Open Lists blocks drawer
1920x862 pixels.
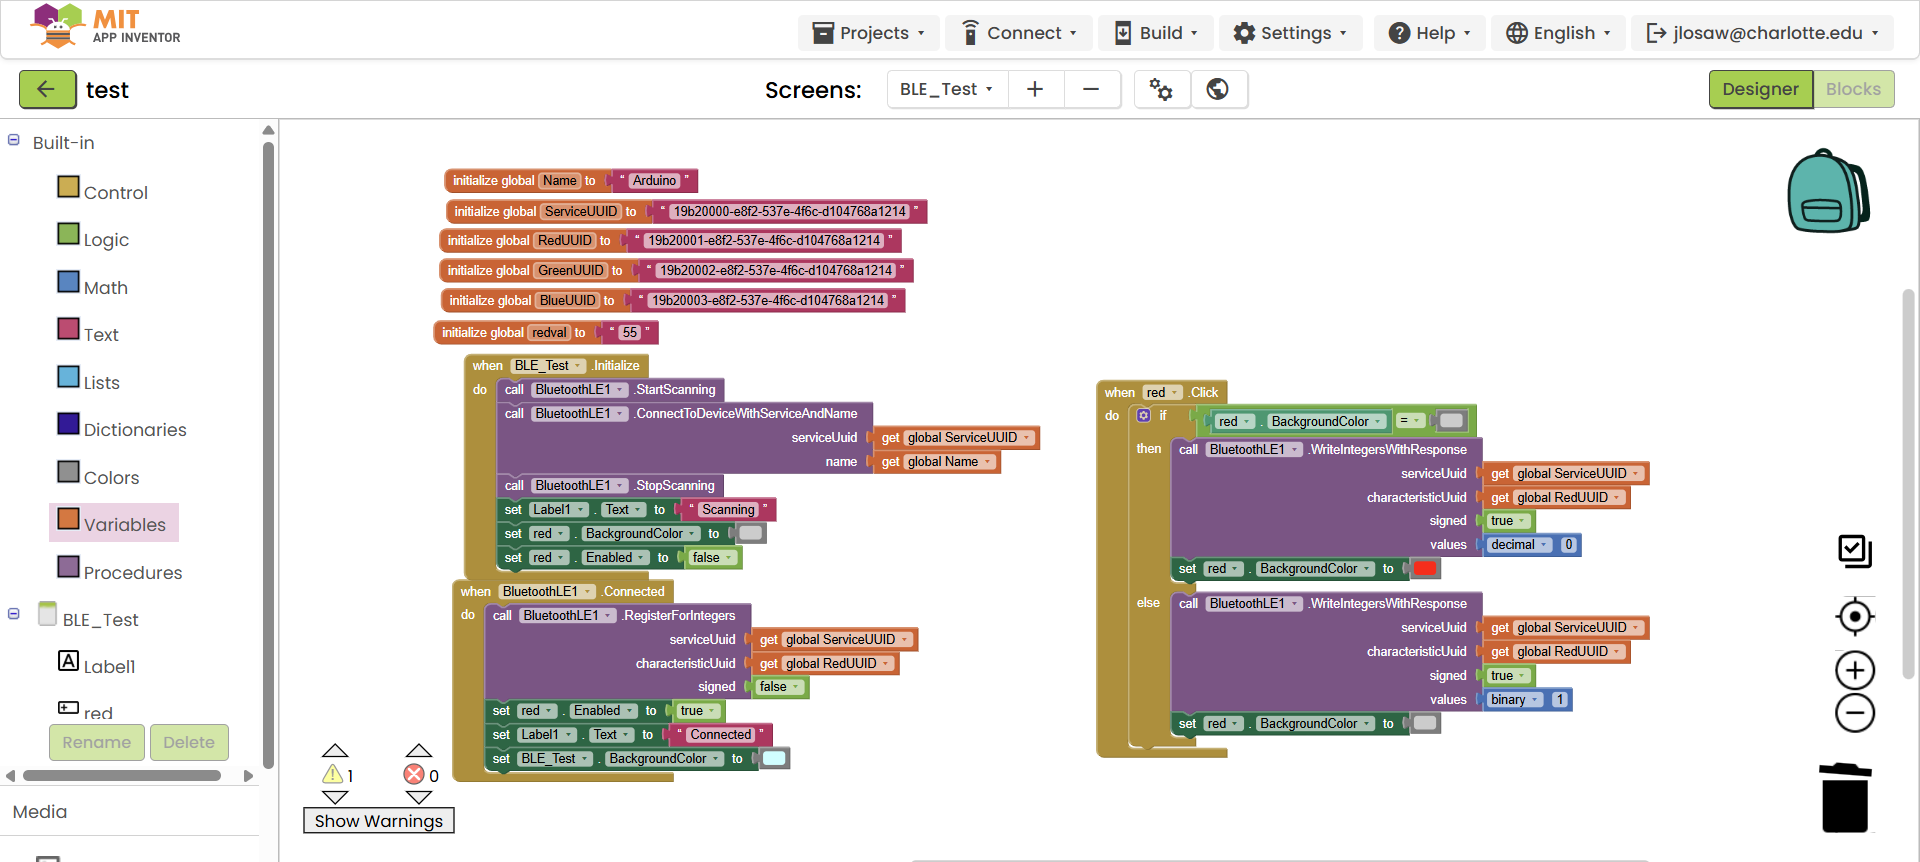(x=89, y=382)
